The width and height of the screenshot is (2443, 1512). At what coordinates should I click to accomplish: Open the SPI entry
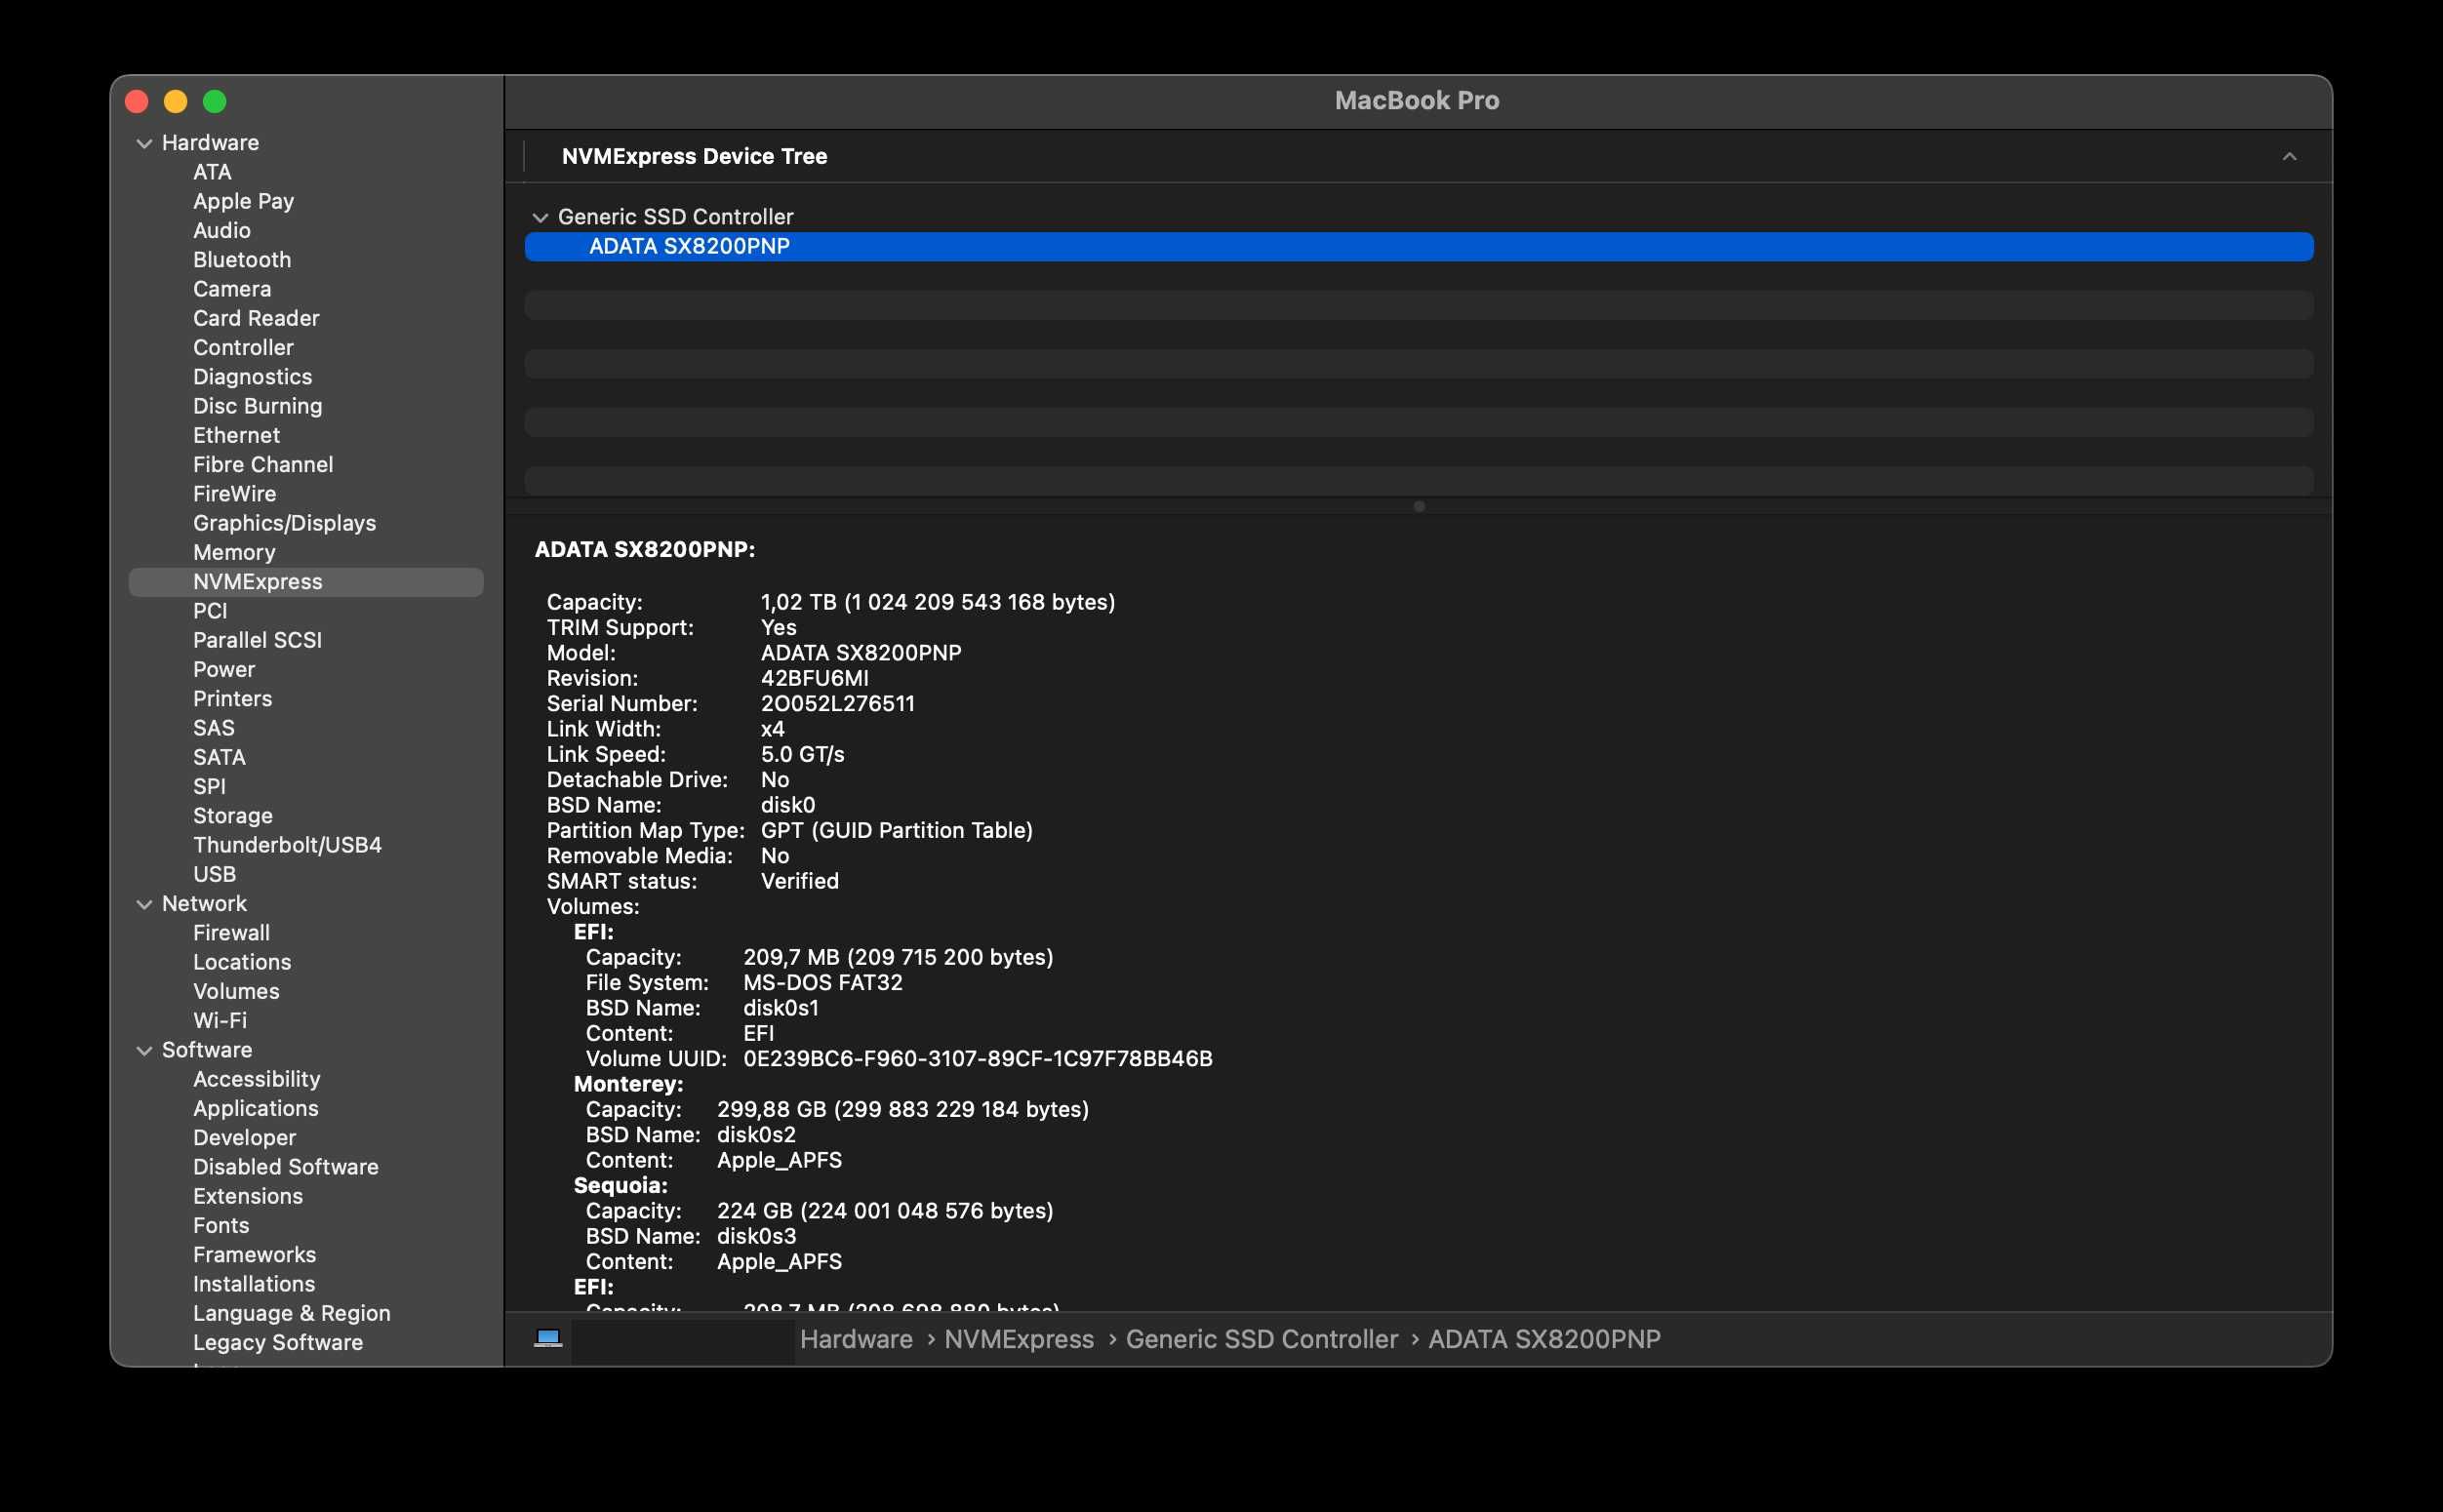point(209,786)
